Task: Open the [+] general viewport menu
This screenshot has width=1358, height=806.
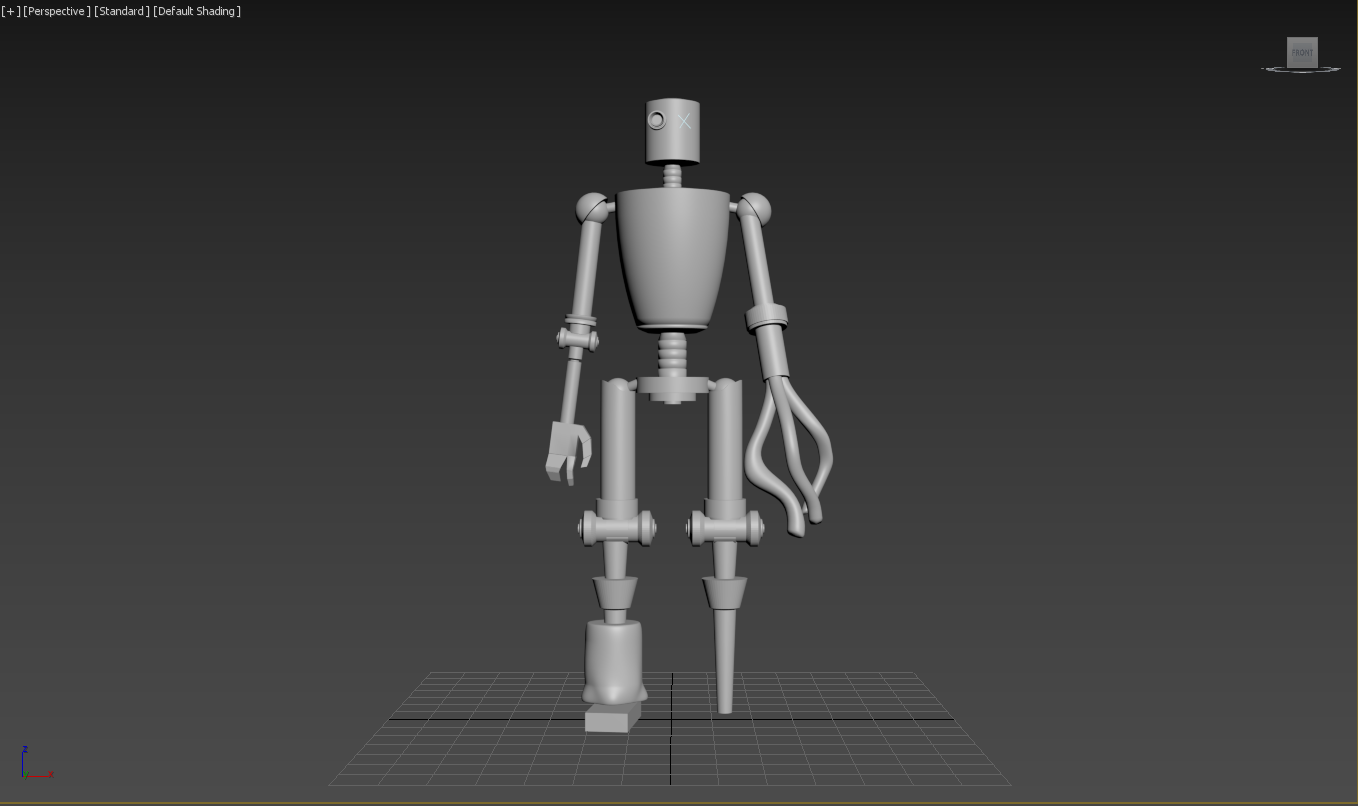Action: 11,11
